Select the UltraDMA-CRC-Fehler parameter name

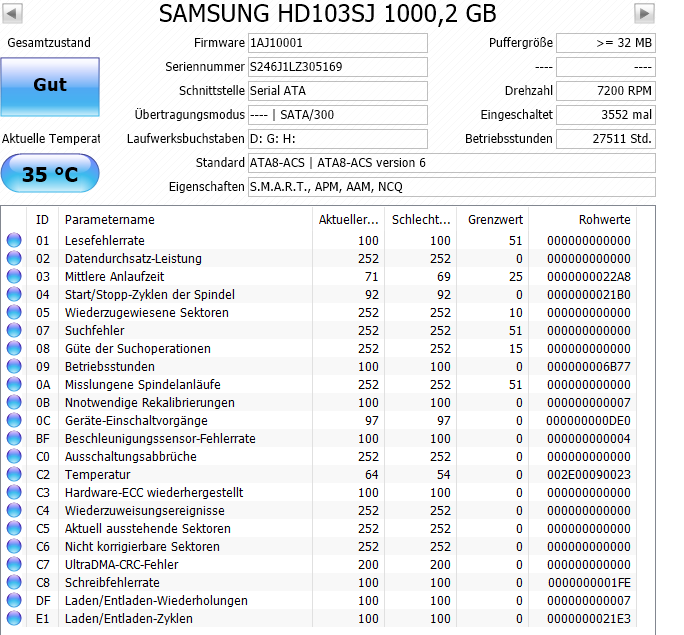[x=122, y=564]
